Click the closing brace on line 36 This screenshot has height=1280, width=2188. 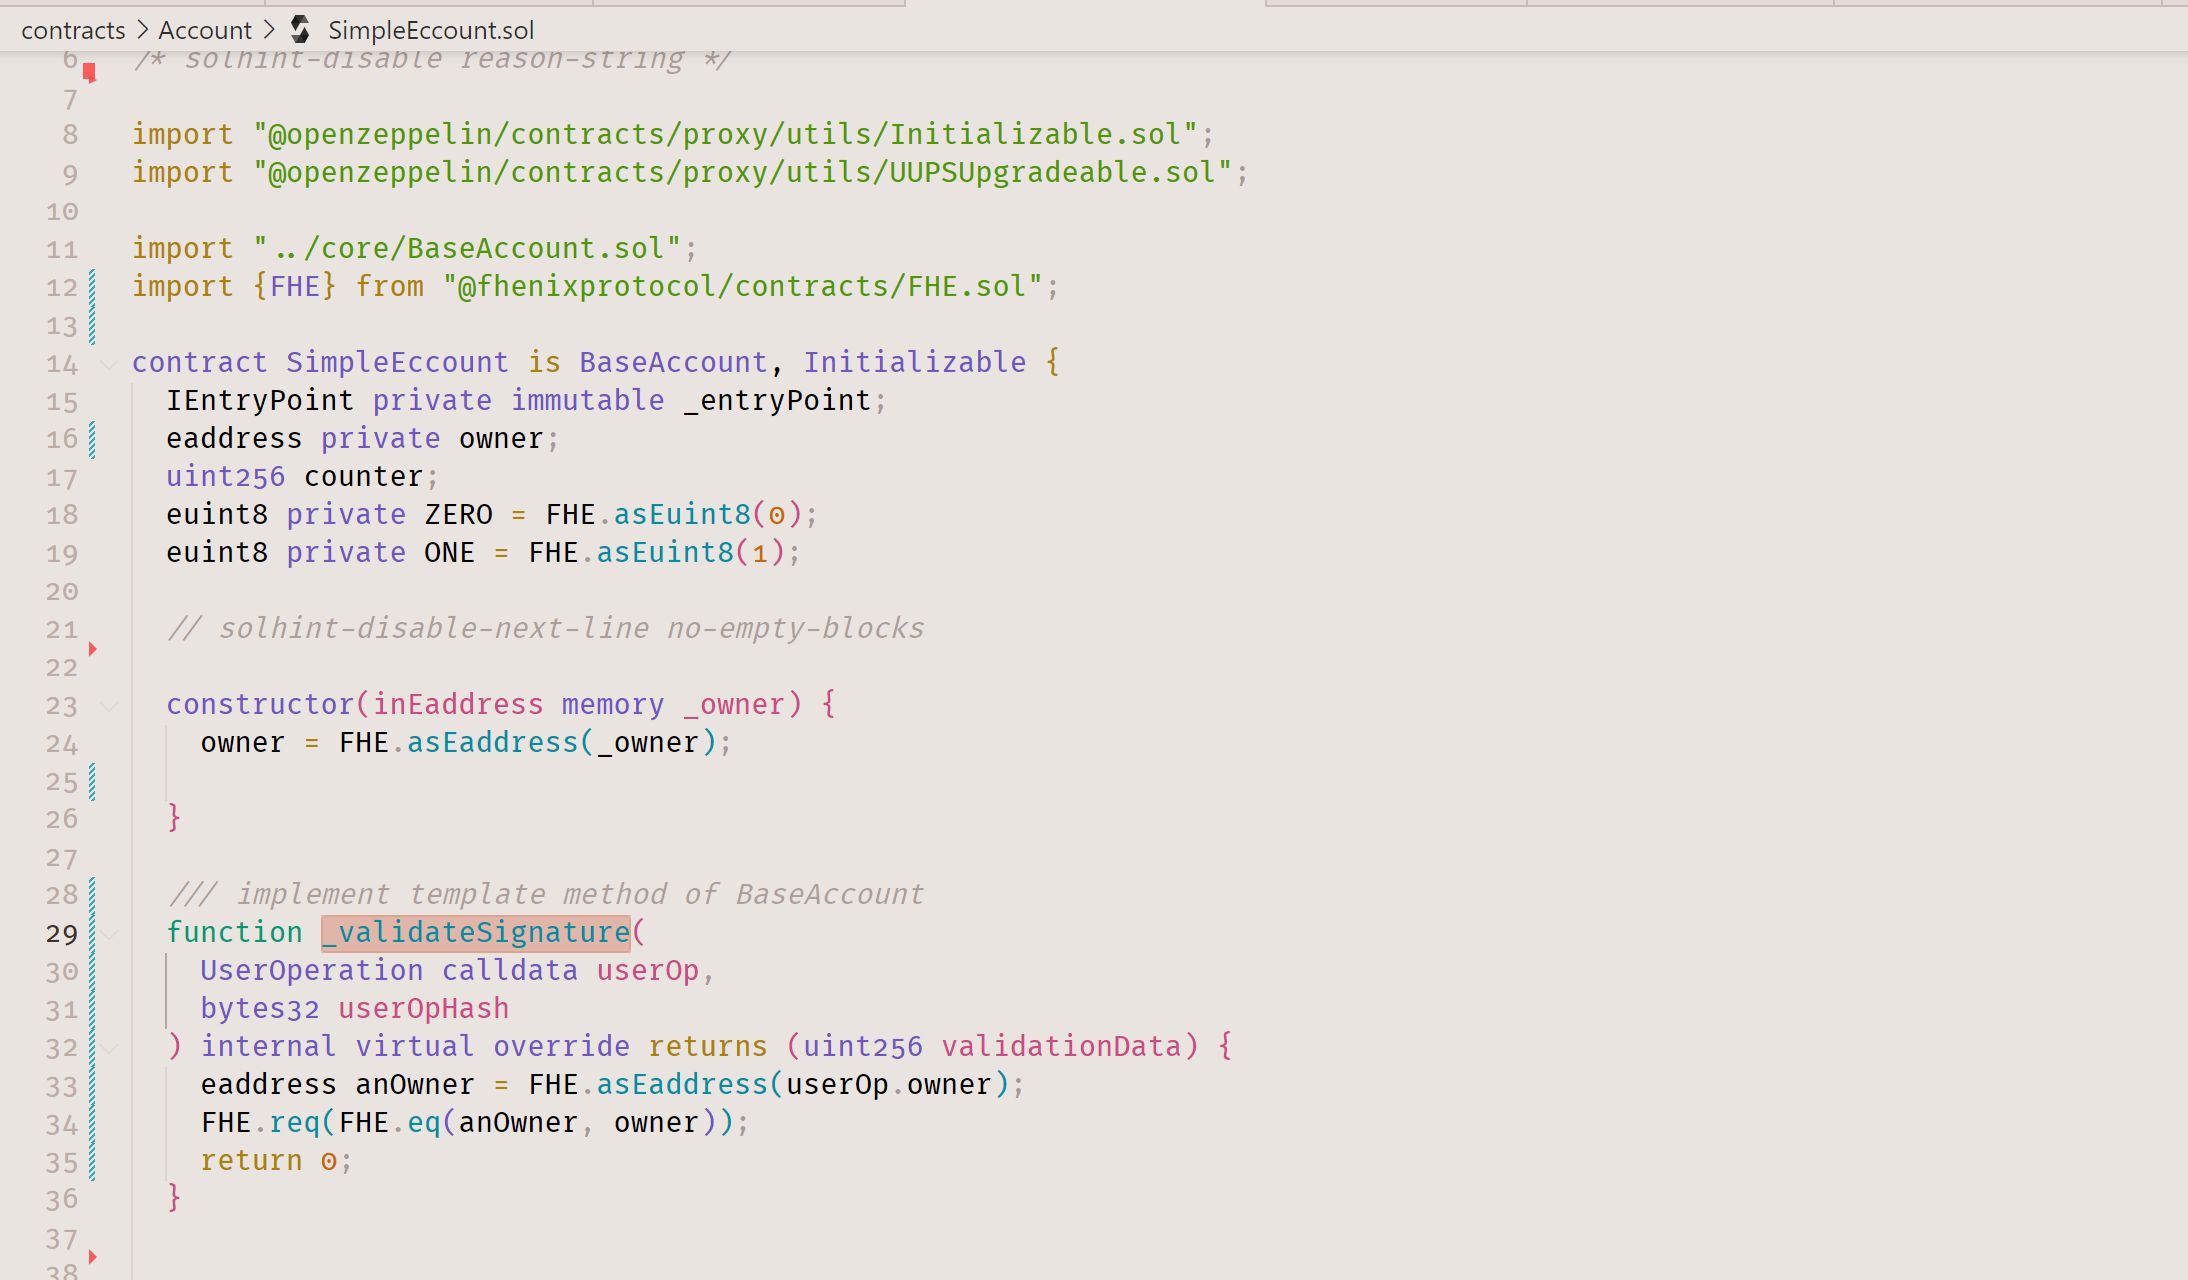[x=174, y=1197]
